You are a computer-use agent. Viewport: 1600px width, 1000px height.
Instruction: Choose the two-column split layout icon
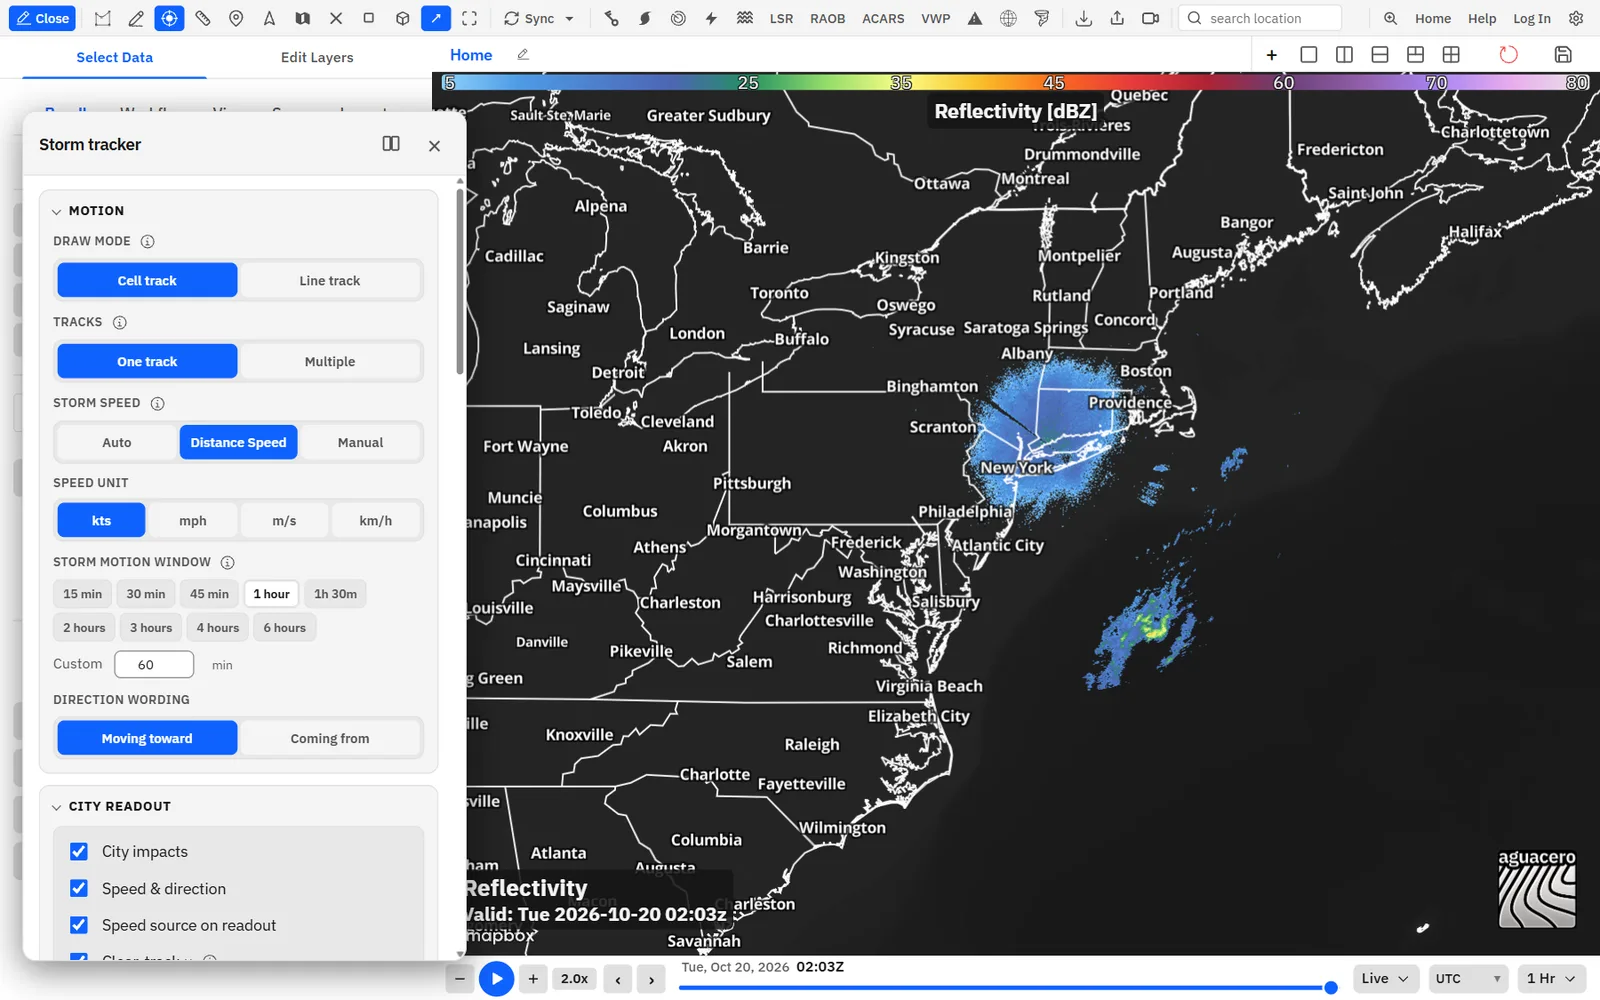1344,55
